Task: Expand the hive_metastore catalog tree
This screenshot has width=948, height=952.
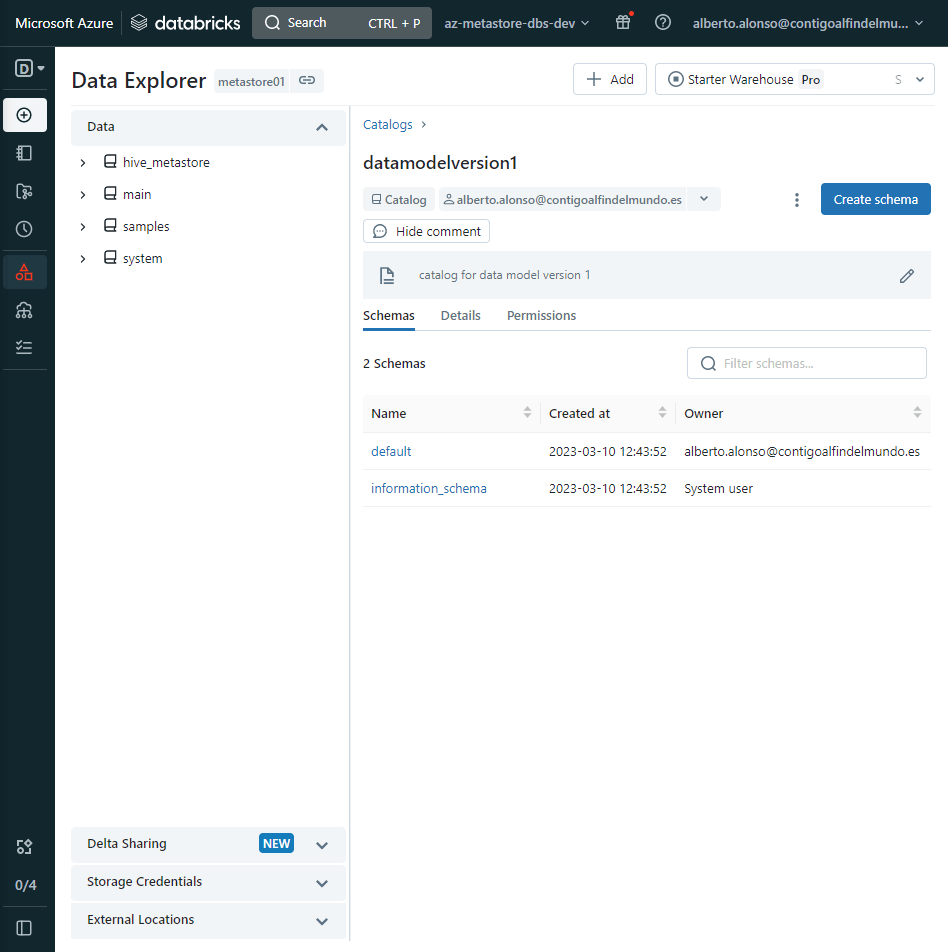Action: click(x=83, y=163)
